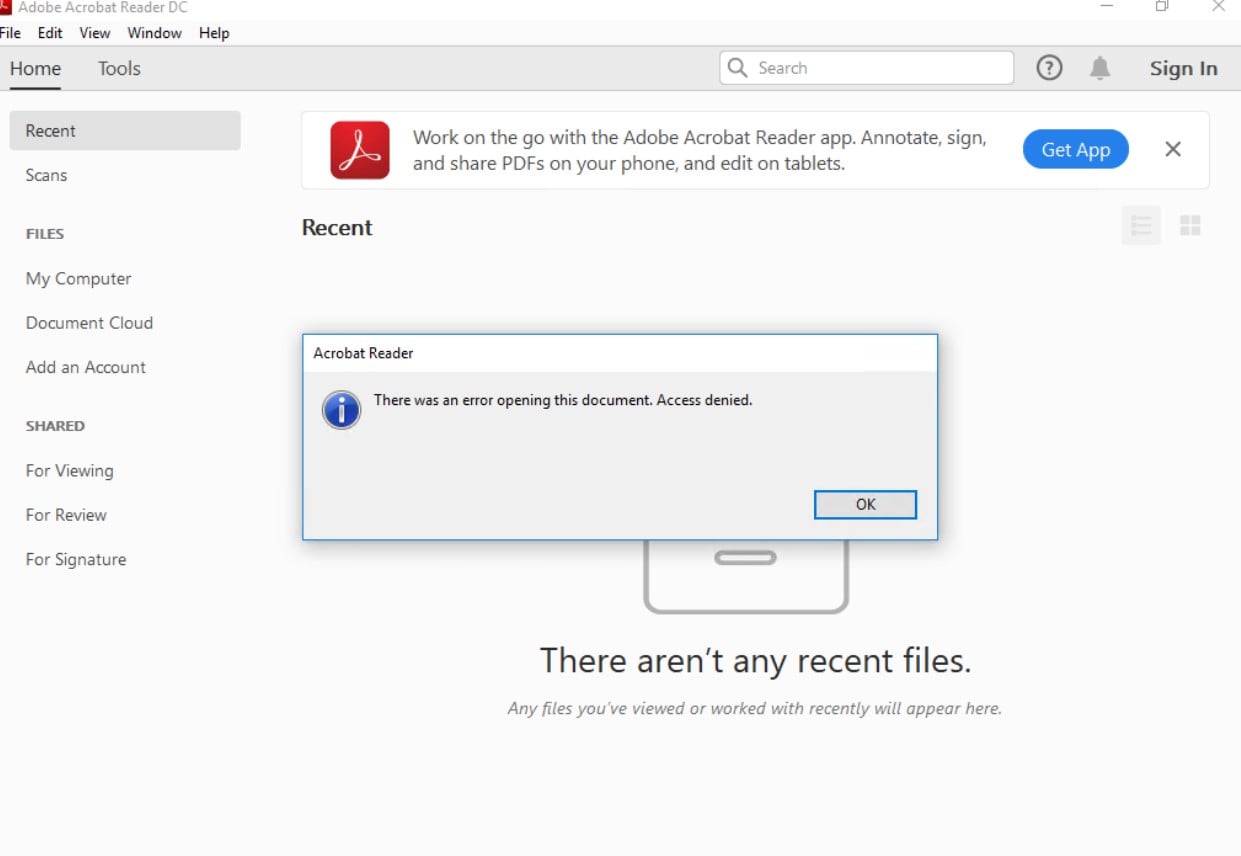Click the help question mark icon
The height and width of the screenshot is (856, 1241).
[1049, 68]
